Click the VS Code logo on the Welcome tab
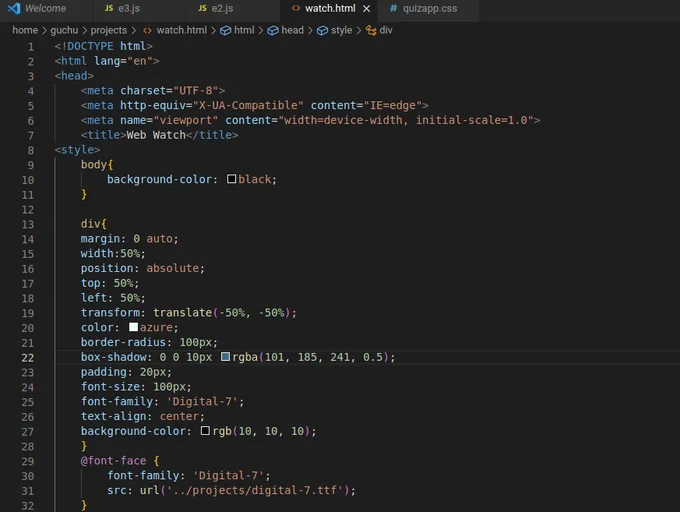This screenshot has height=512, width=680. [x=14, y=8]
